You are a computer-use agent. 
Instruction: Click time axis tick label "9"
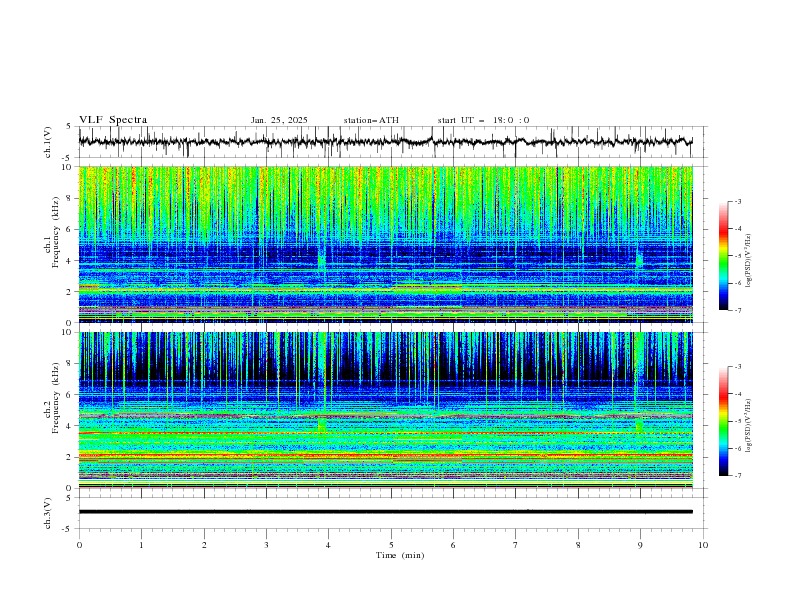[640, 545]
